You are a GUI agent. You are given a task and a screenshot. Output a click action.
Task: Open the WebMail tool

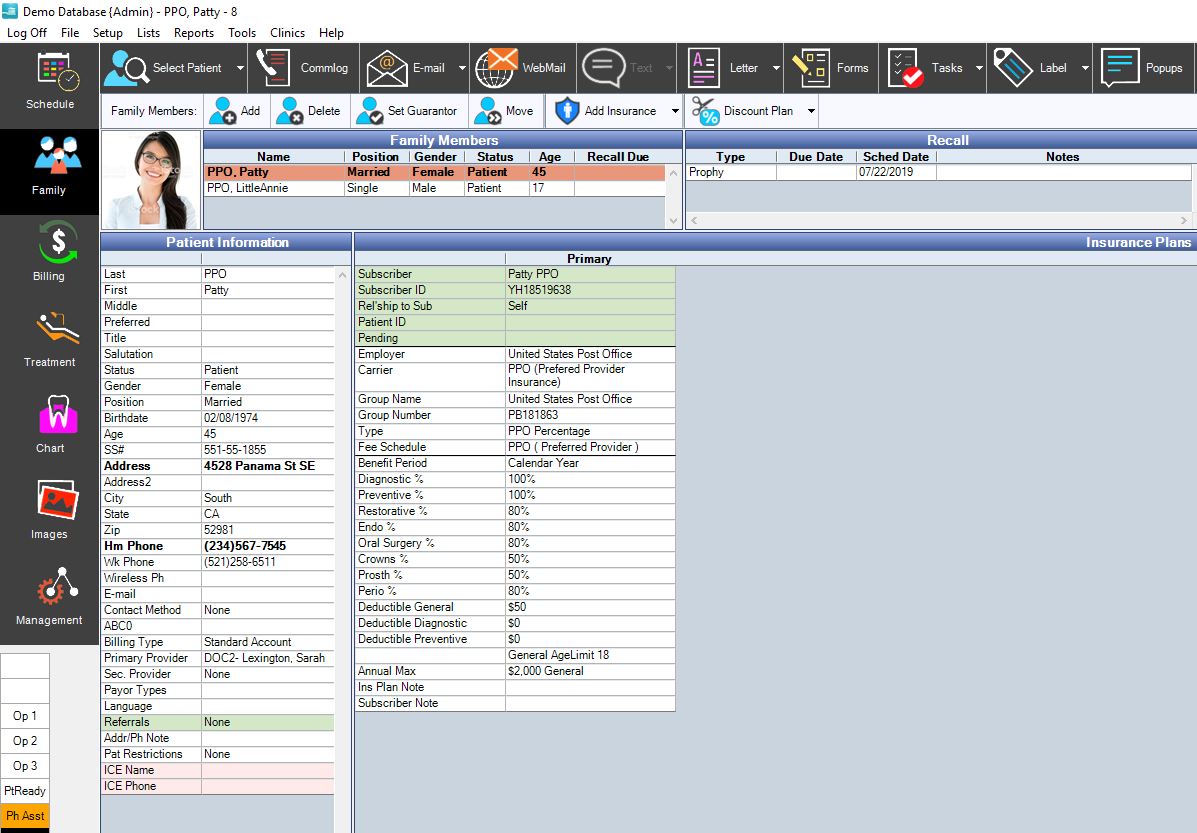click(x=521, y=68)
